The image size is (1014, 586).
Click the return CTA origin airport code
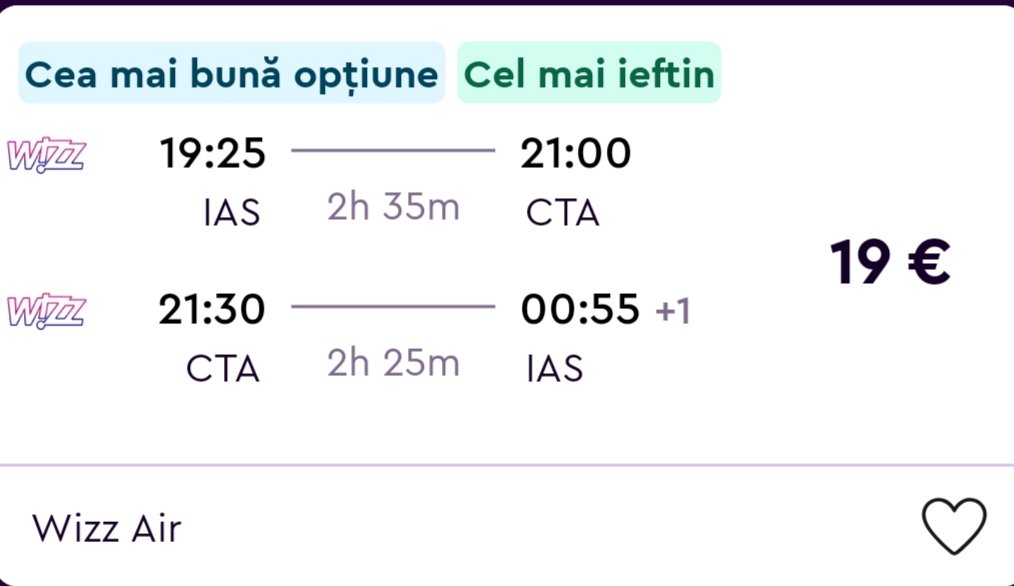coord(223,369)
